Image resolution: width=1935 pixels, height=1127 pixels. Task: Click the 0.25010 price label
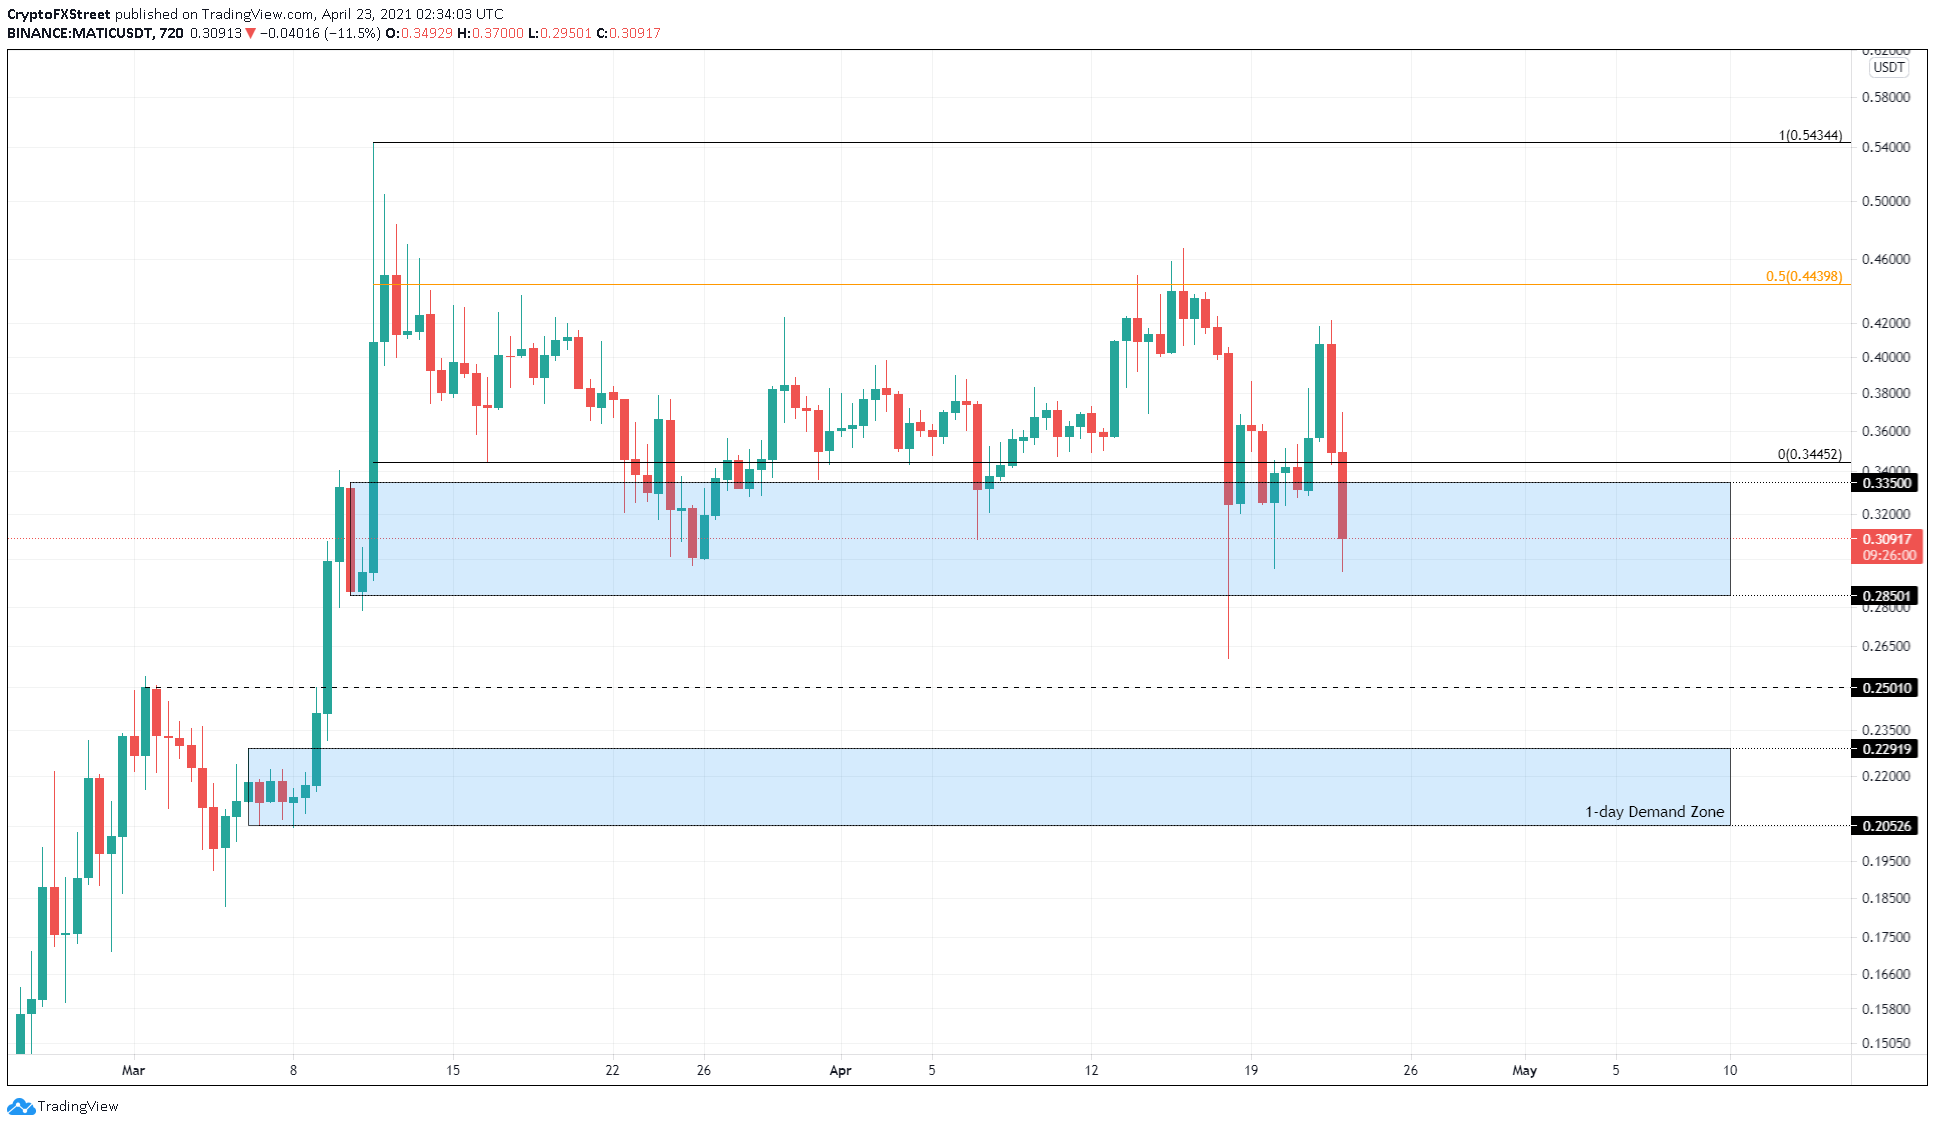click(1886, 688)
